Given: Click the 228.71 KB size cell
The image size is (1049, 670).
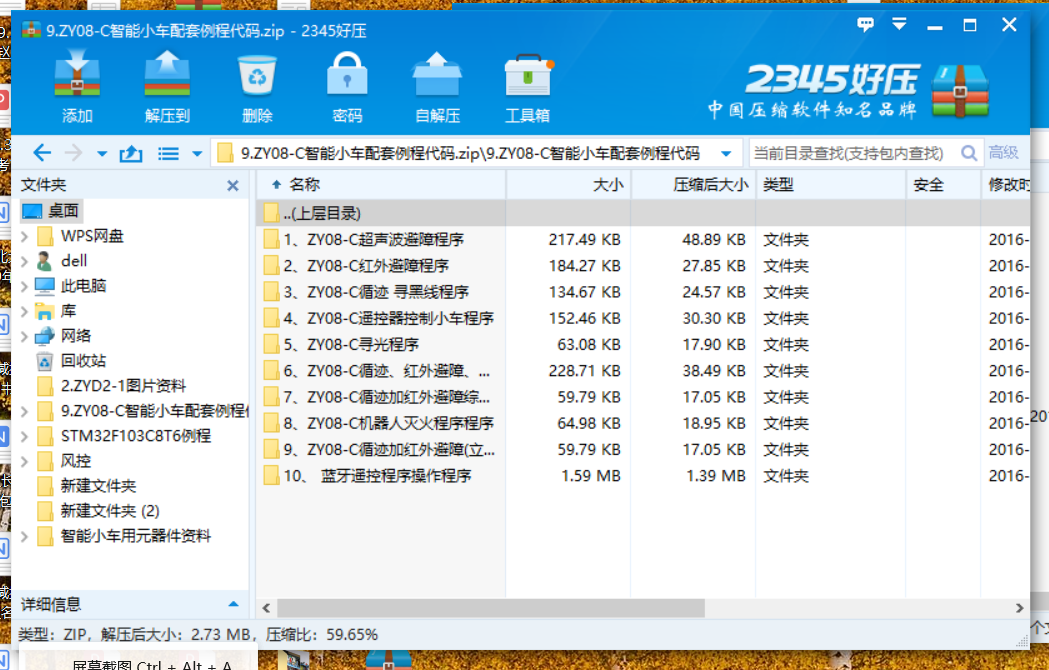Looking at the screenshot, I should tap(585, 371).
